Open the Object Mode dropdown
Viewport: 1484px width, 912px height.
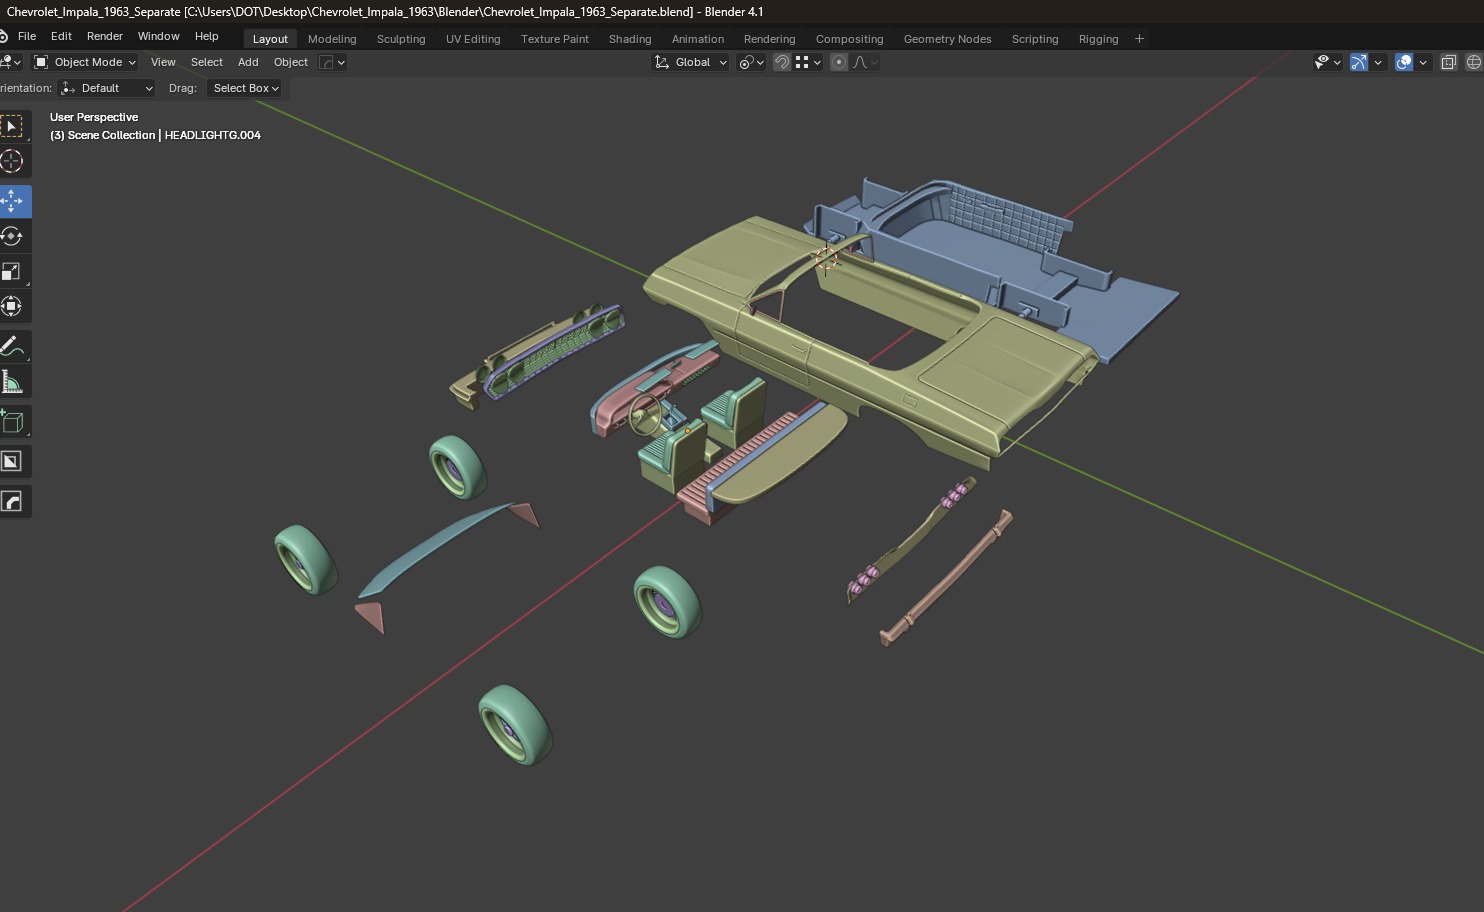85,62
